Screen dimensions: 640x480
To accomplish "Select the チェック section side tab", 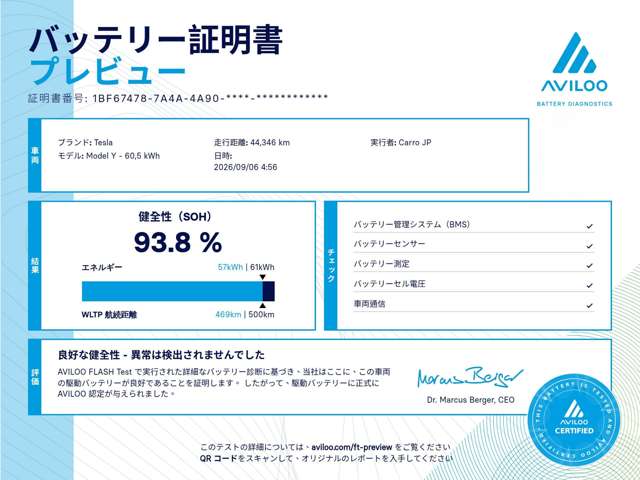I will click(331, 265).
